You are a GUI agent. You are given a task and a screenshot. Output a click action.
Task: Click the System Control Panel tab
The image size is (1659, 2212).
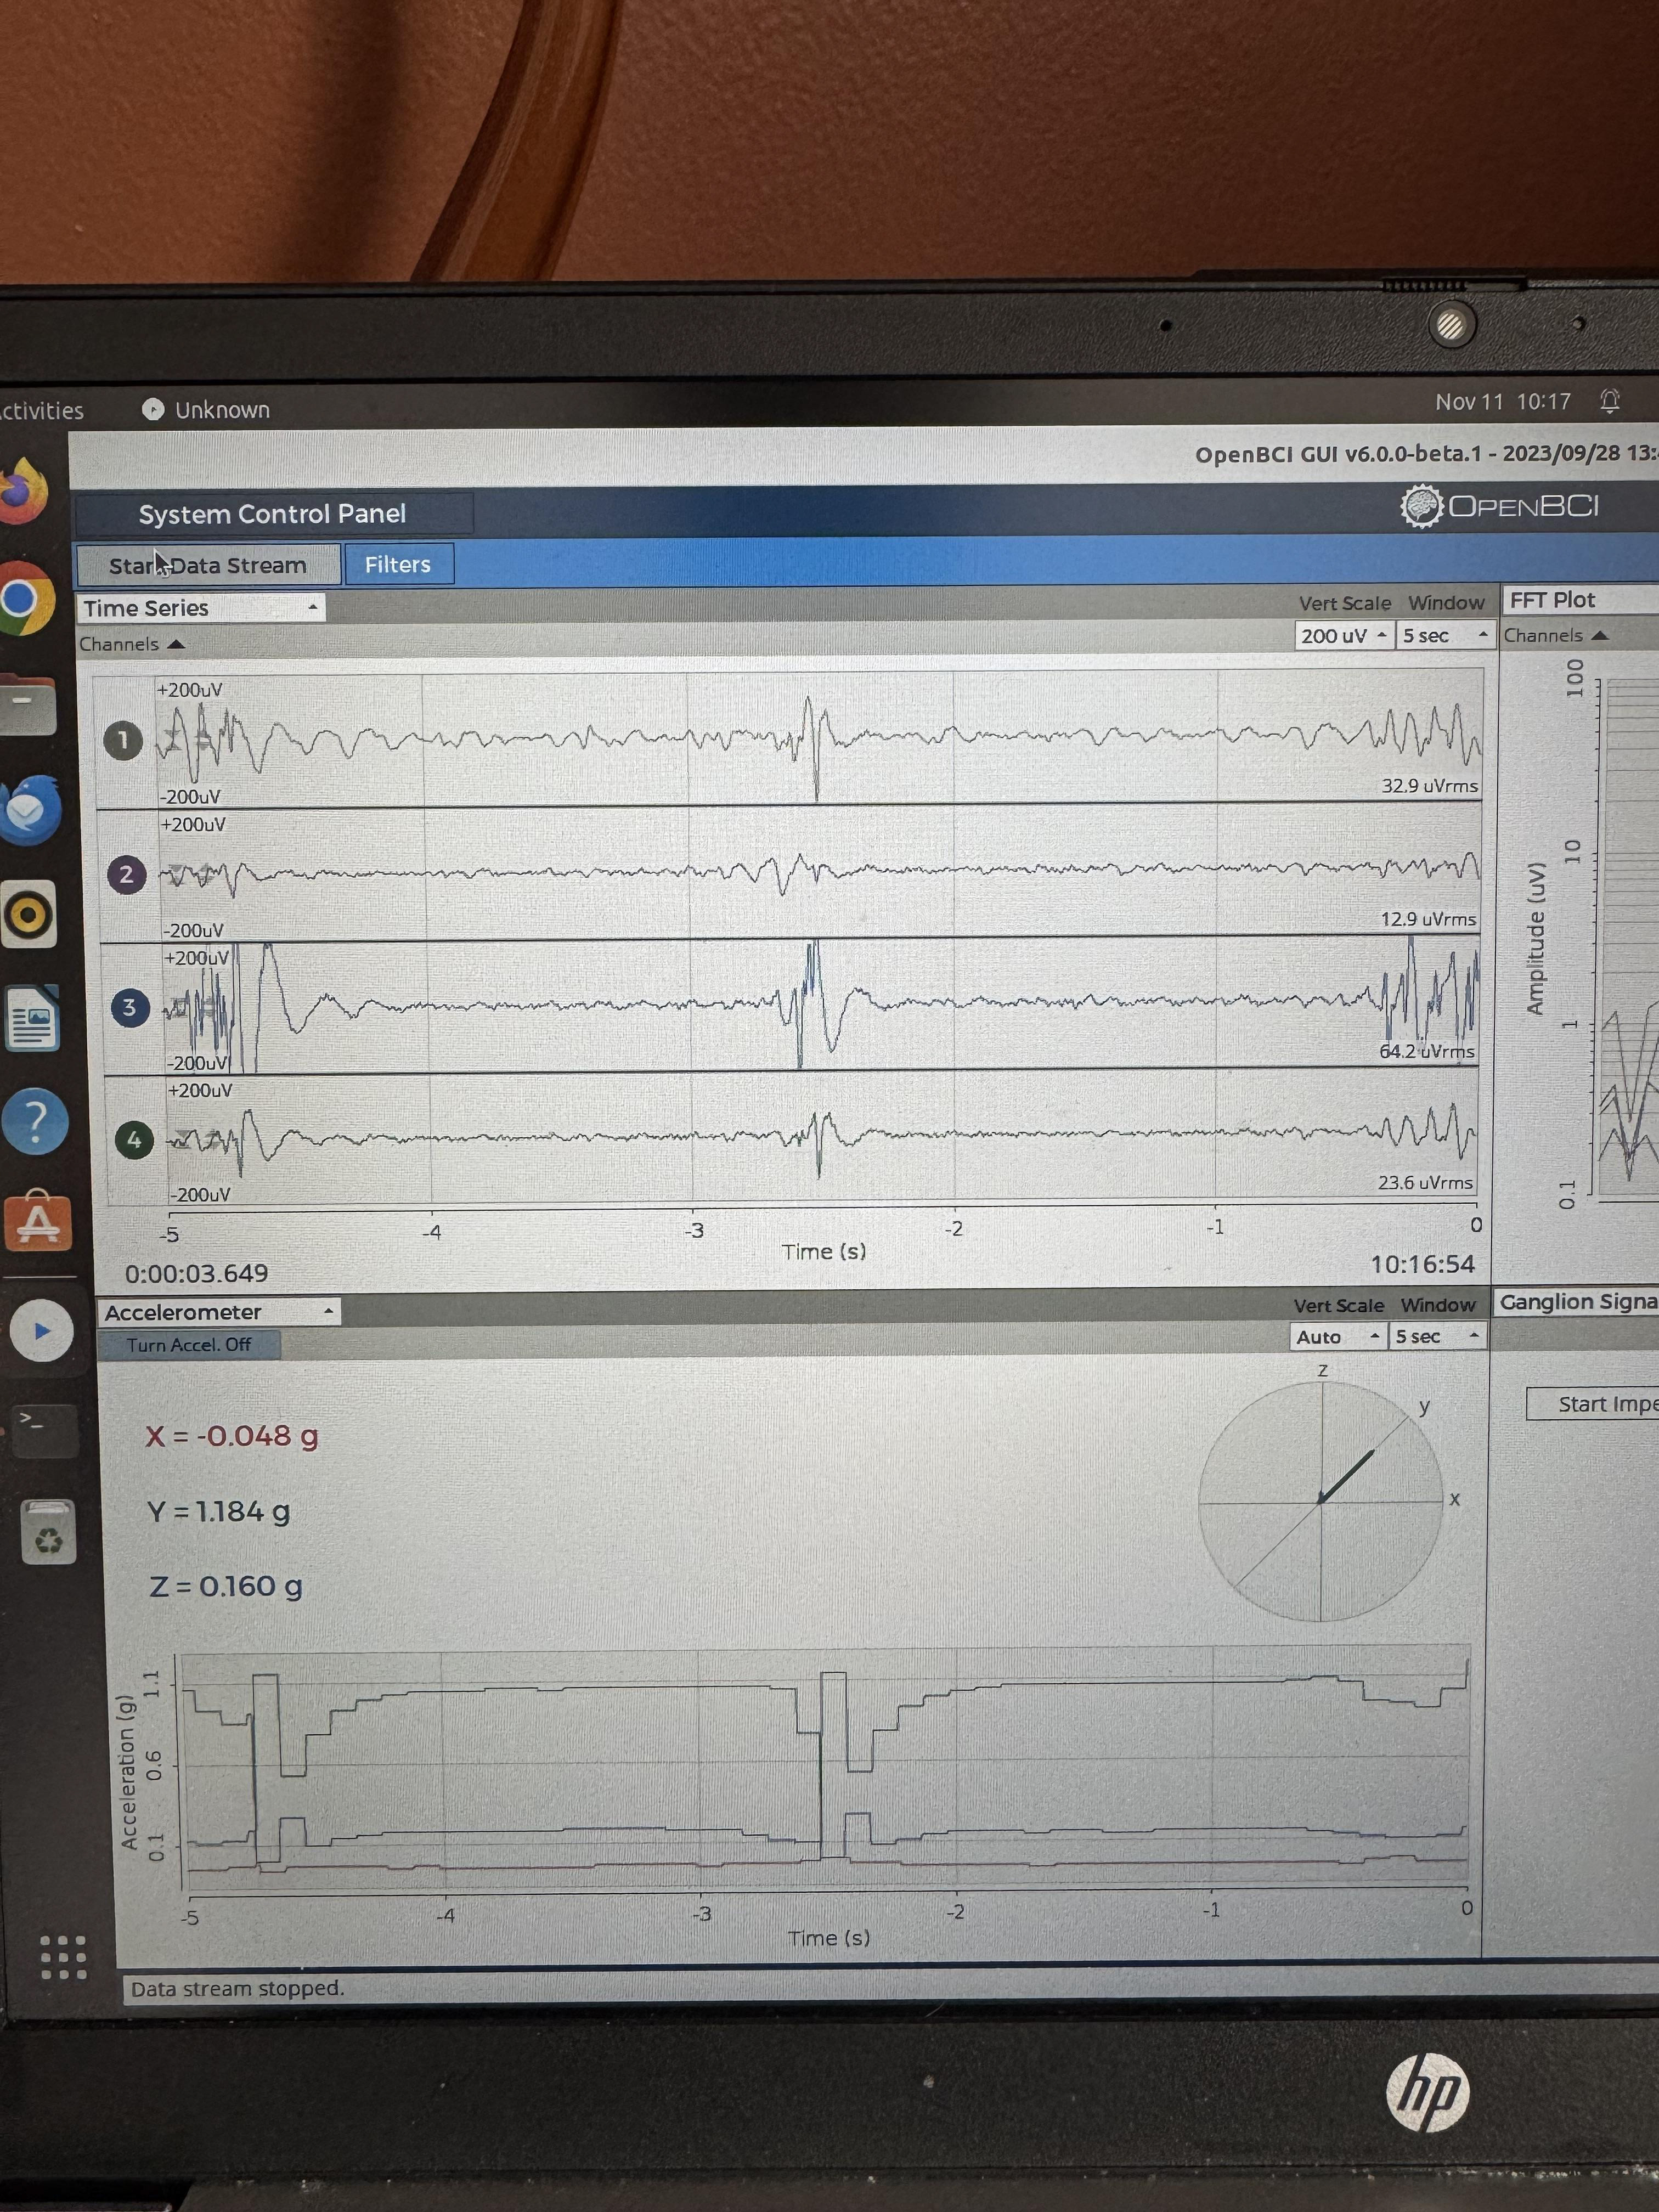[272, 514]
